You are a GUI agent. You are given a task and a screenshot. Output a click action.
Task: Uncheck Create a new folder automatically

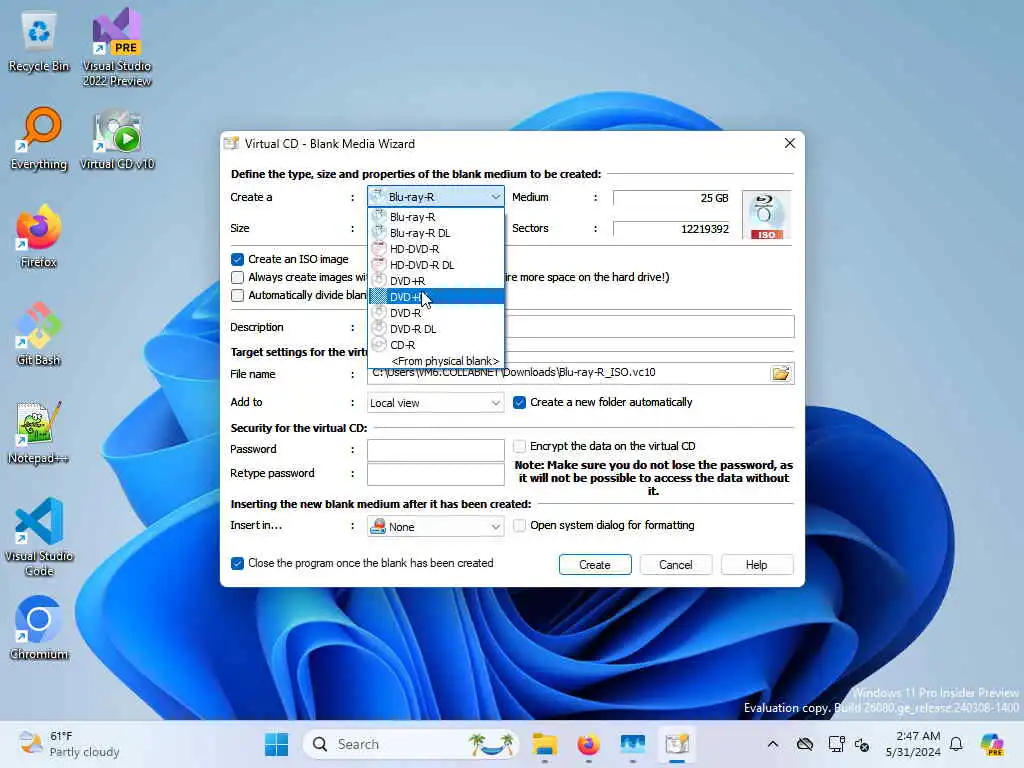[519, 402]
